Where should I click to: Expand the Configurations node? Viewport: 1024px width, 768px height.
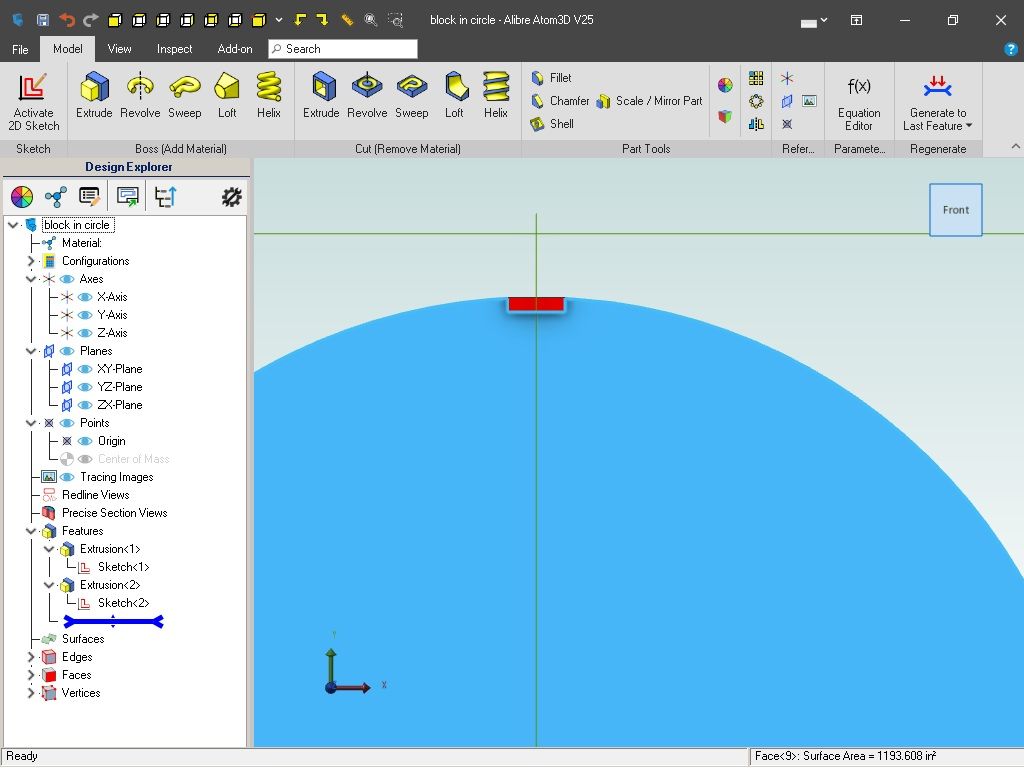[31, 261]
